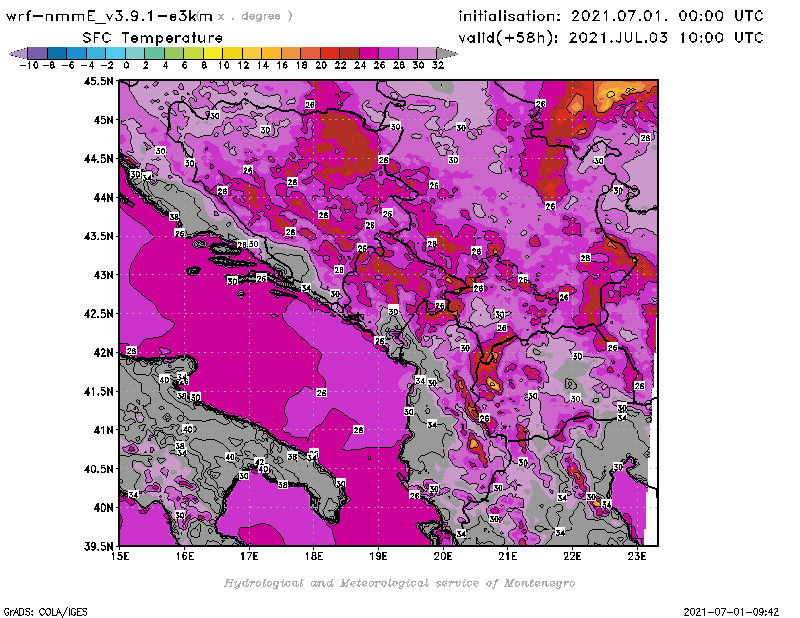Click the legend swatch between -10 and -8

(38, 53)
